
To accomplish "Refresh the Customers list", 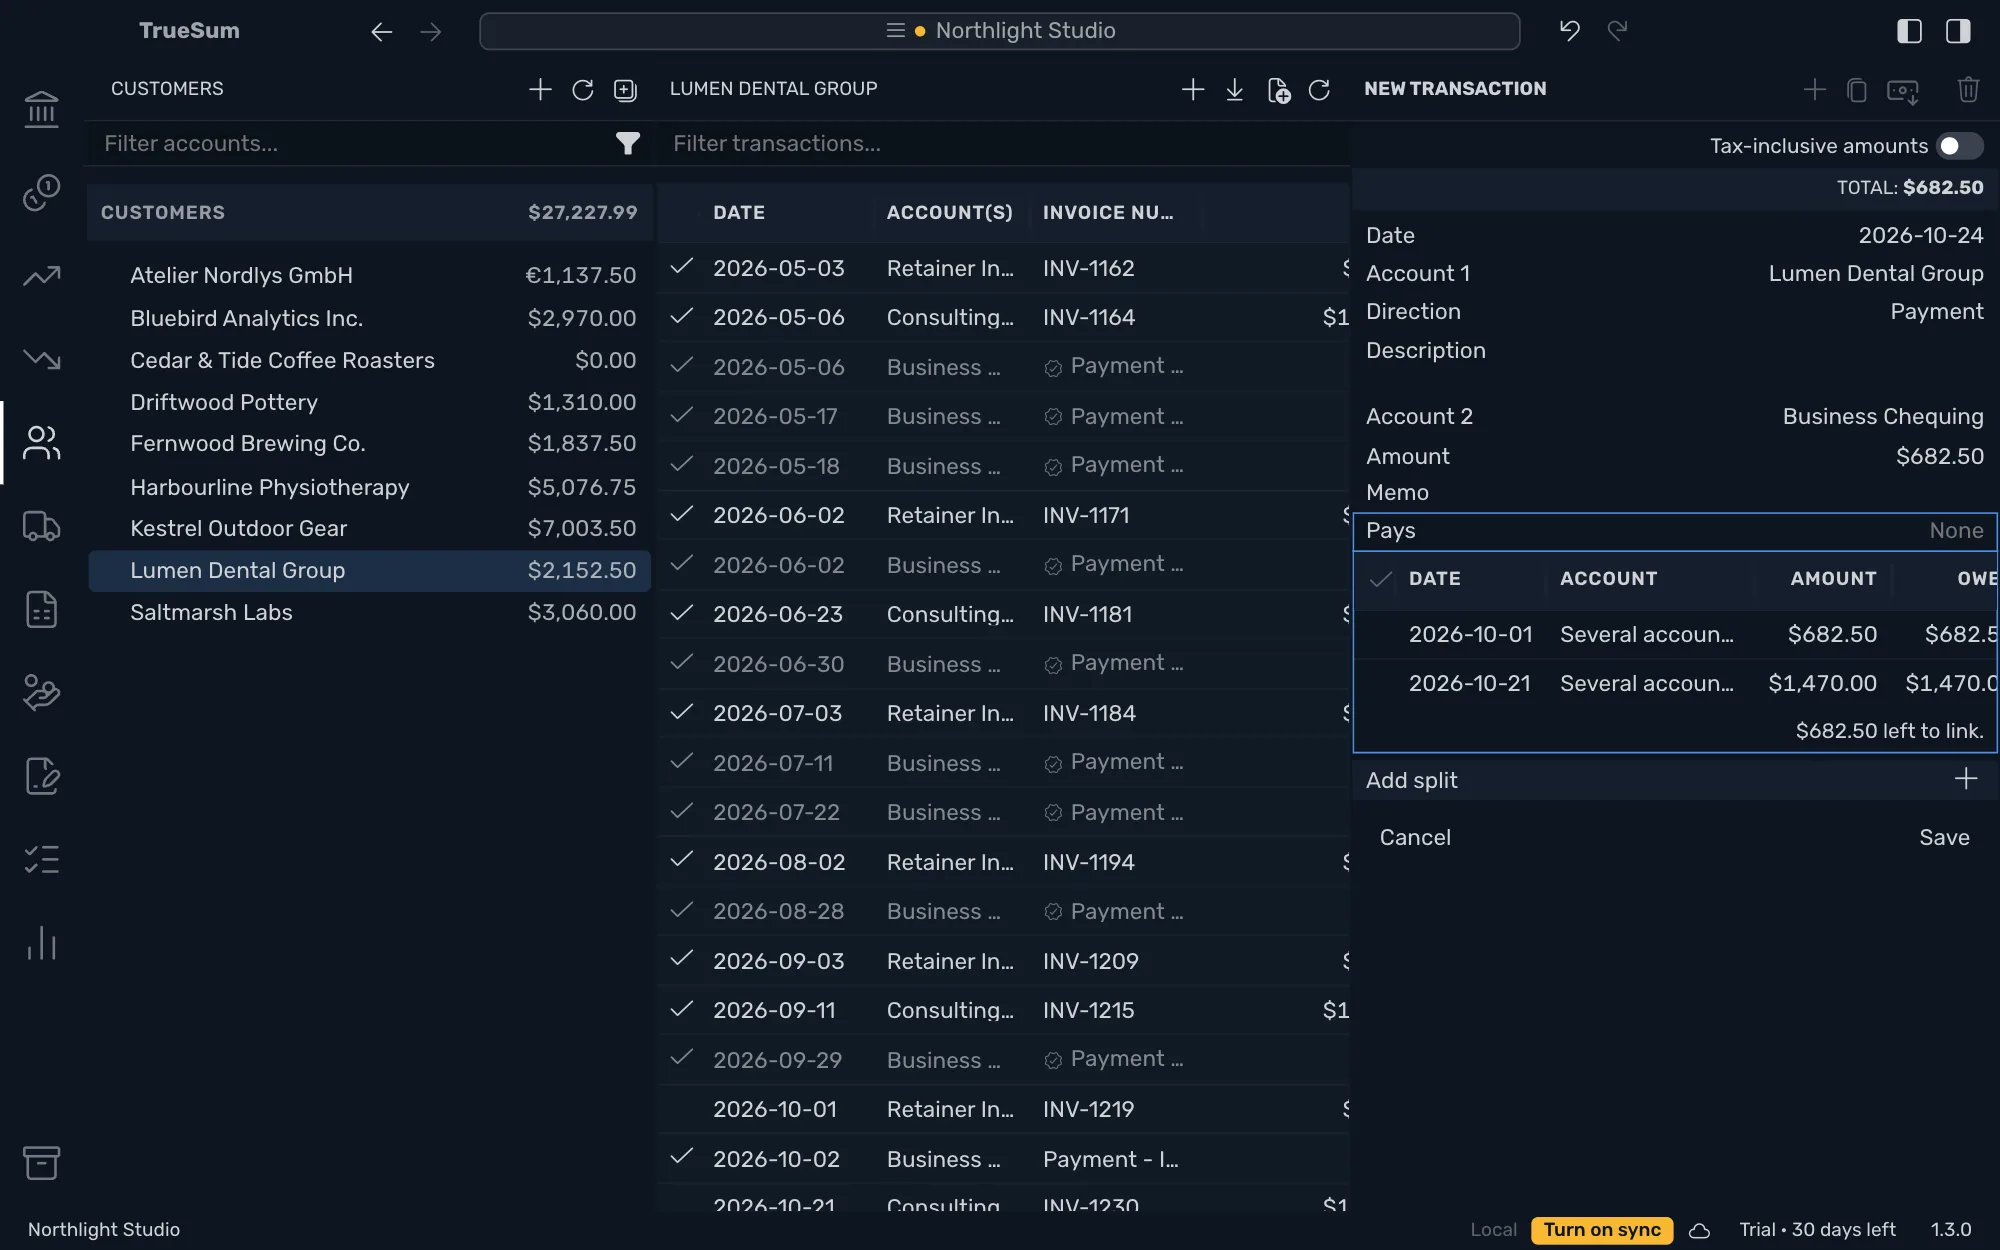I will point(583,90).
